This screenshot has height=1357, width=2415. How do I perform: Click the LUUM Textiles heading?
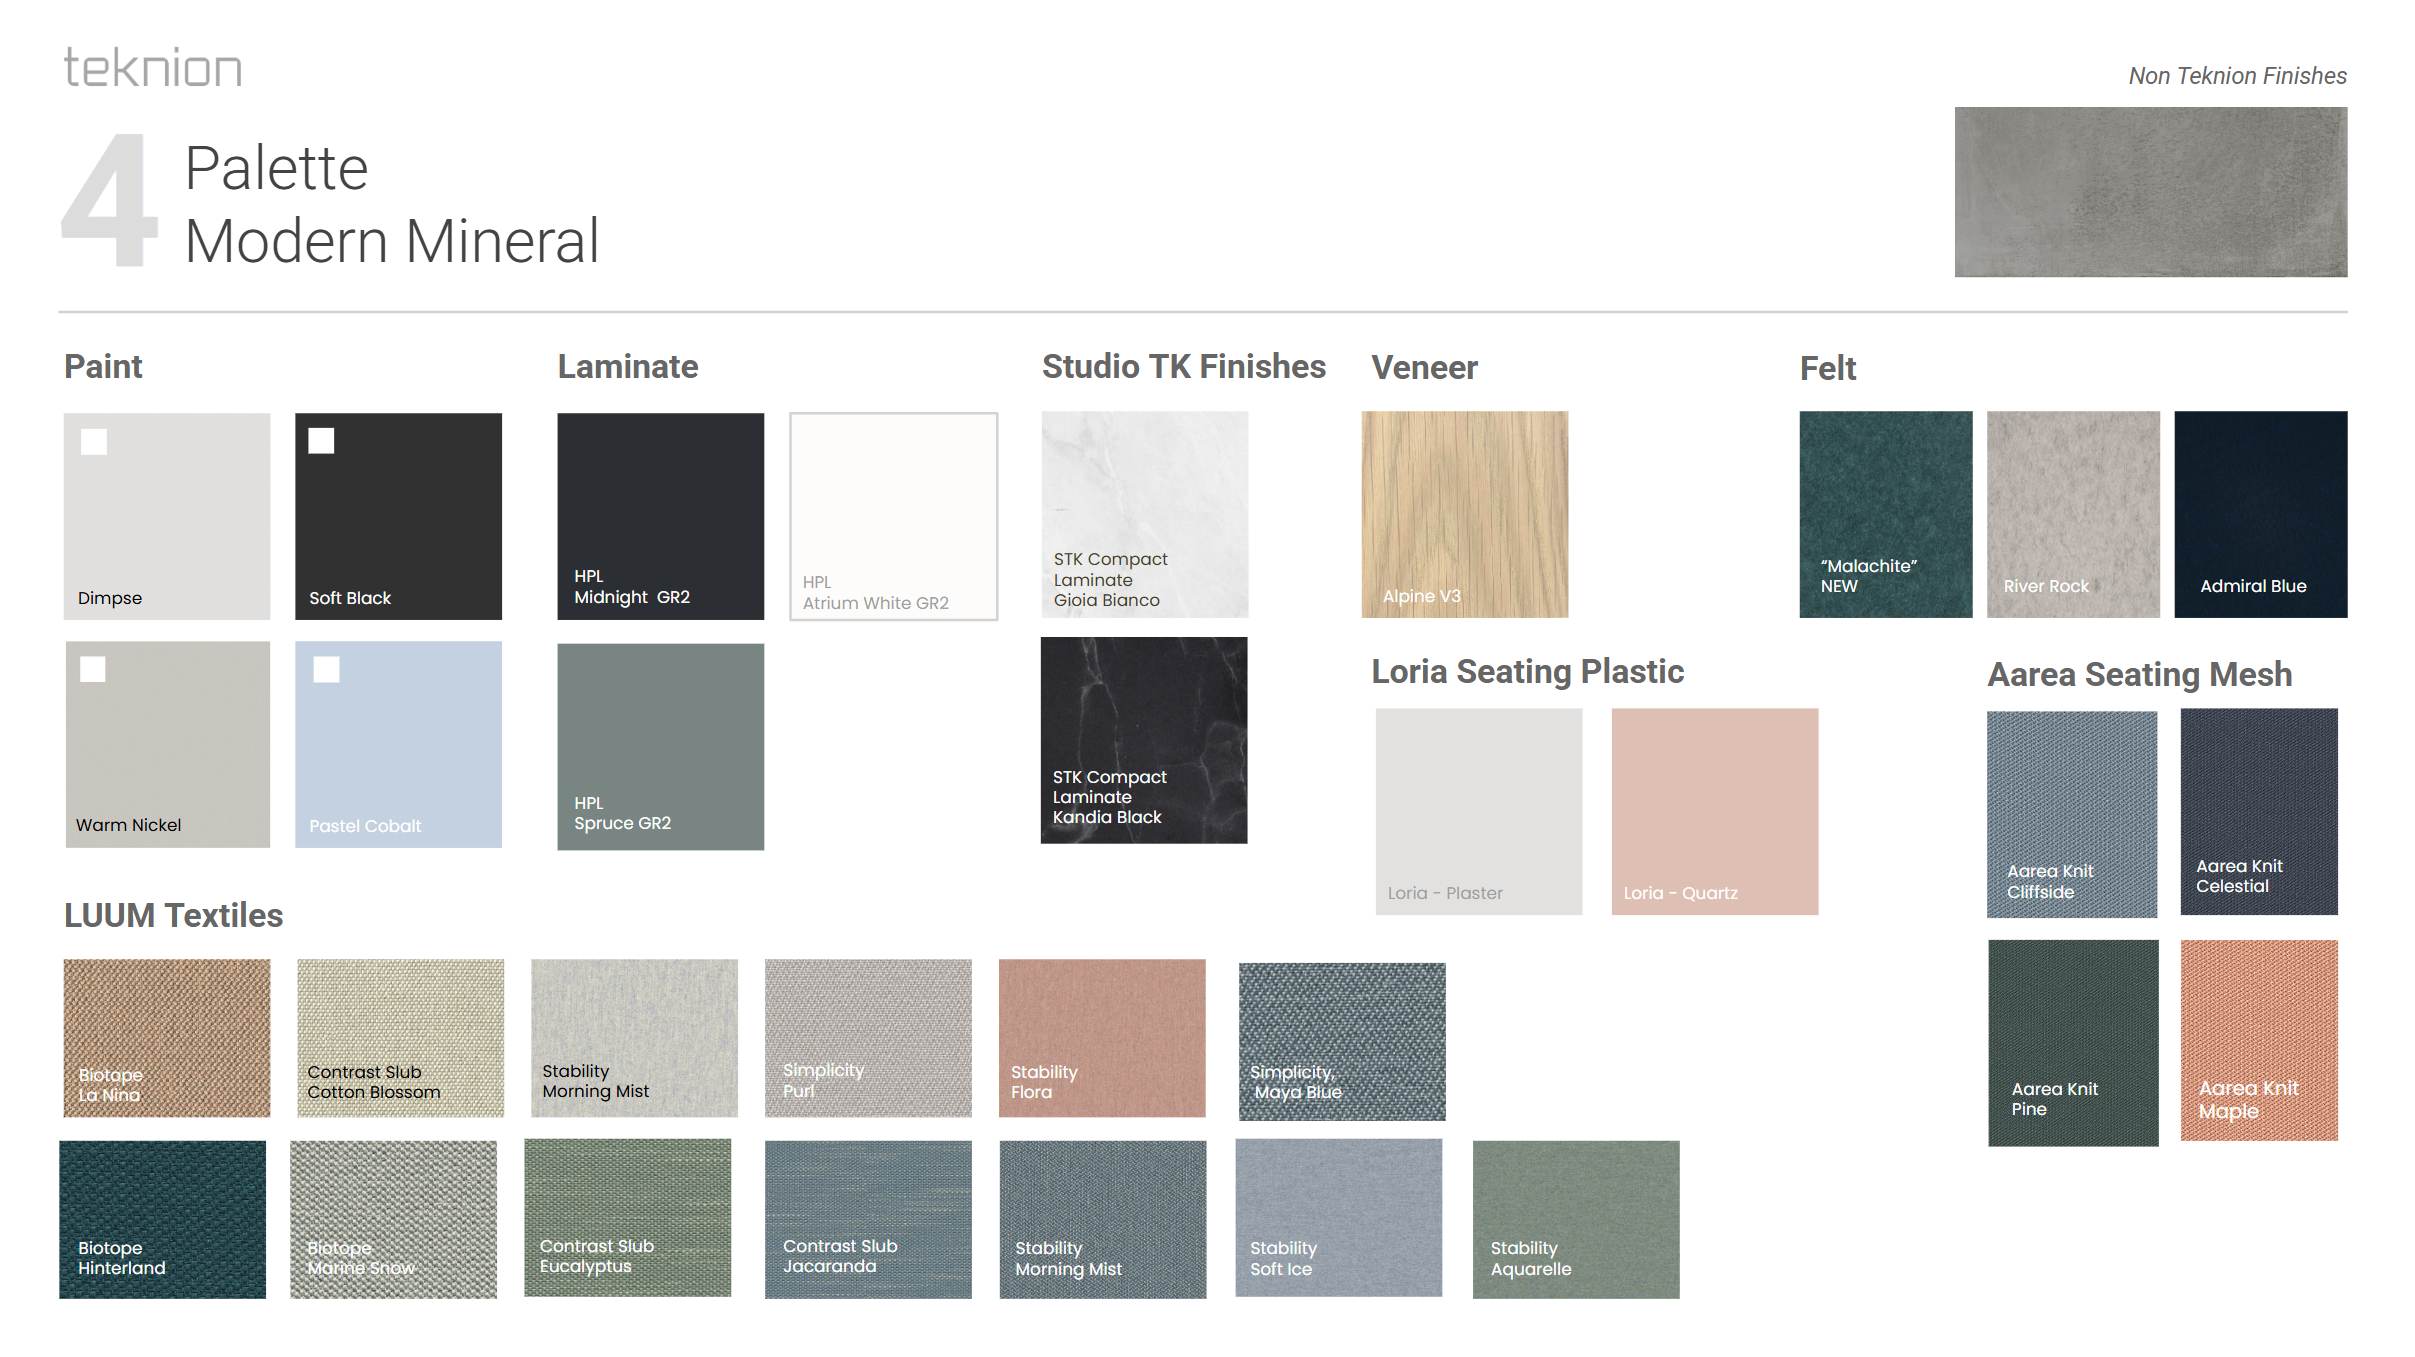click(174, 915)
